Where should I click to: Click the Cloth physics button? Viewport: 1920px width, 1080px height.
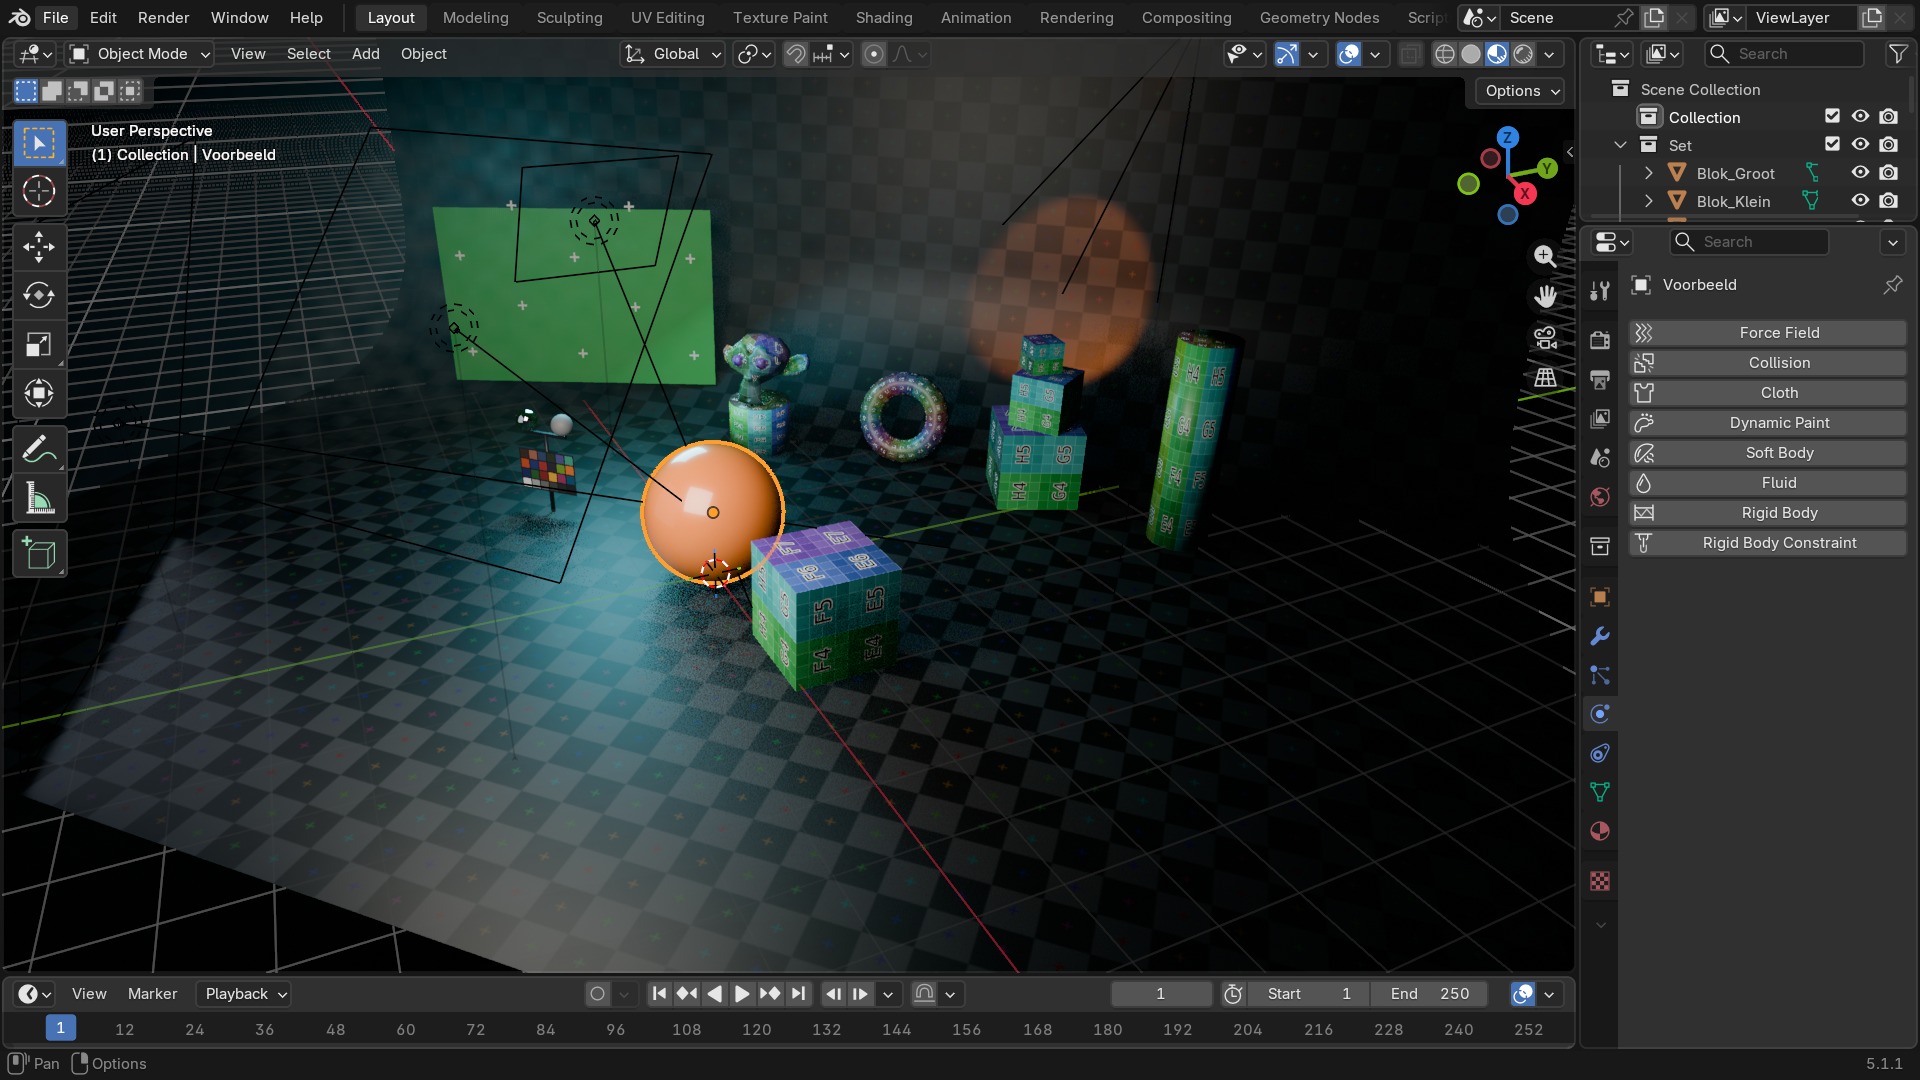(1767, 393)
